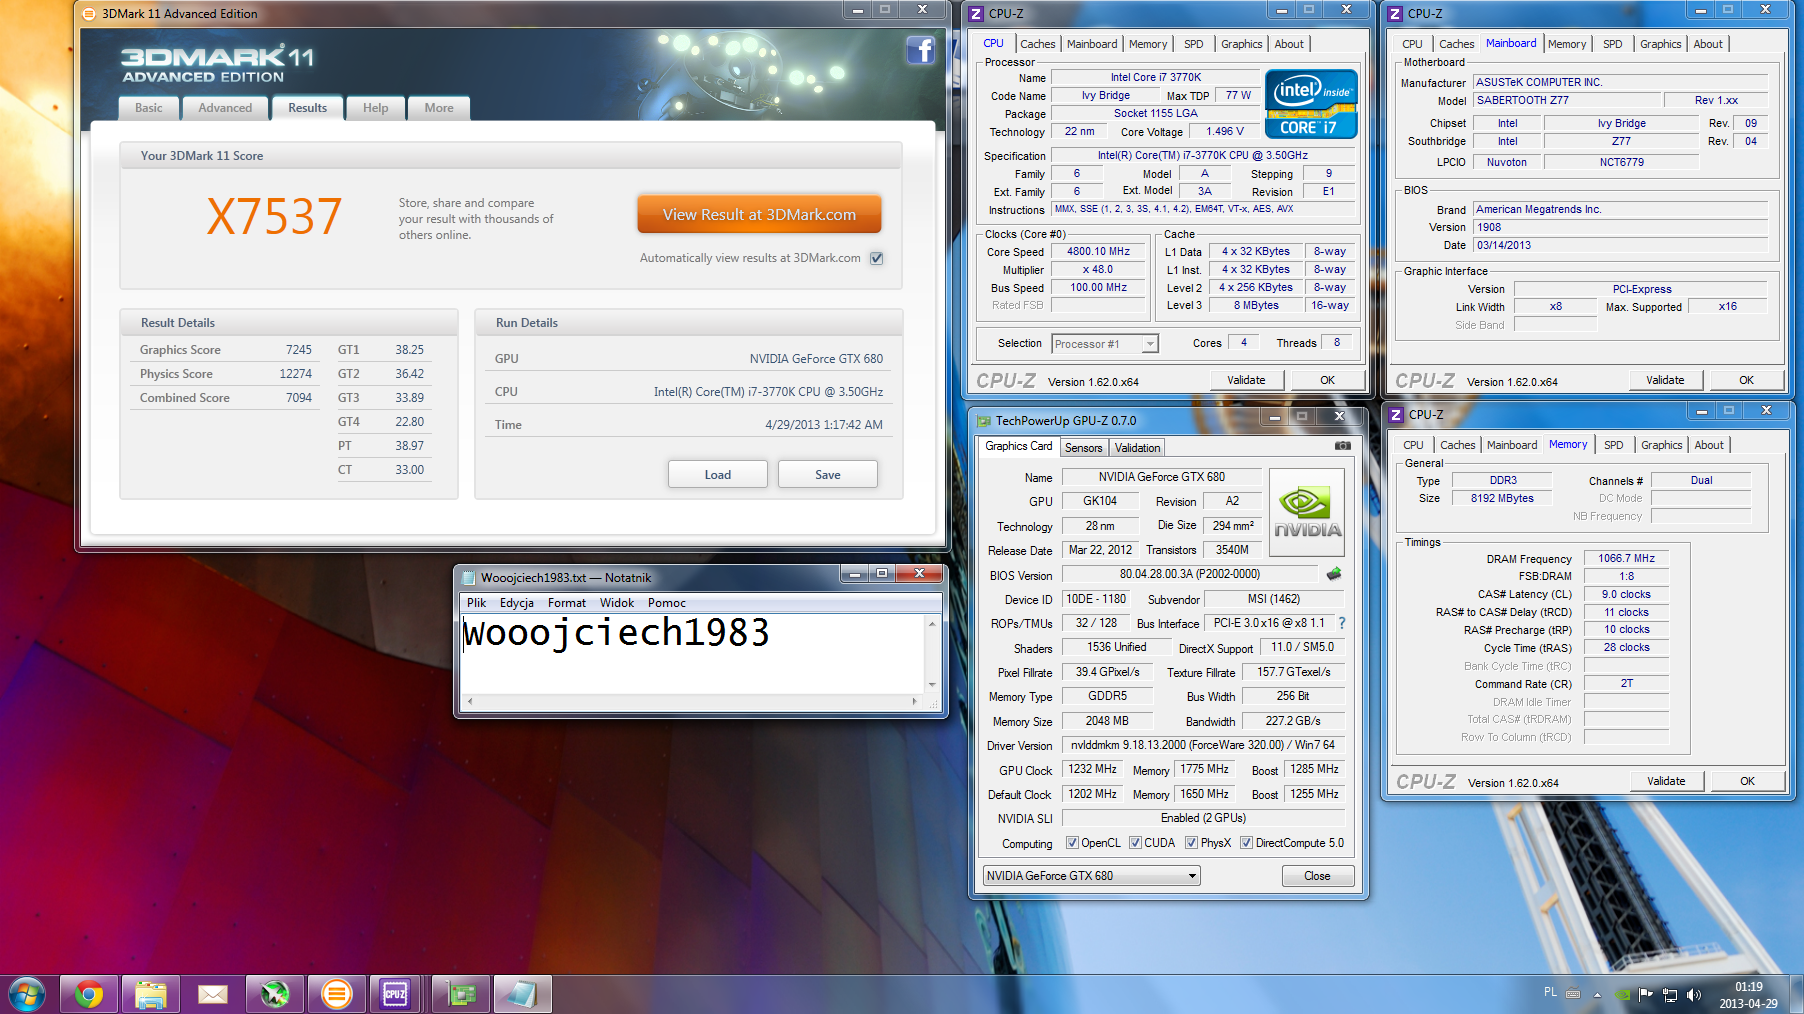Click the Notepad horizontal scrollbar left arrow
This screenshot has height=1014, width=1804.
pyautogui.click(x=470, y=702)
